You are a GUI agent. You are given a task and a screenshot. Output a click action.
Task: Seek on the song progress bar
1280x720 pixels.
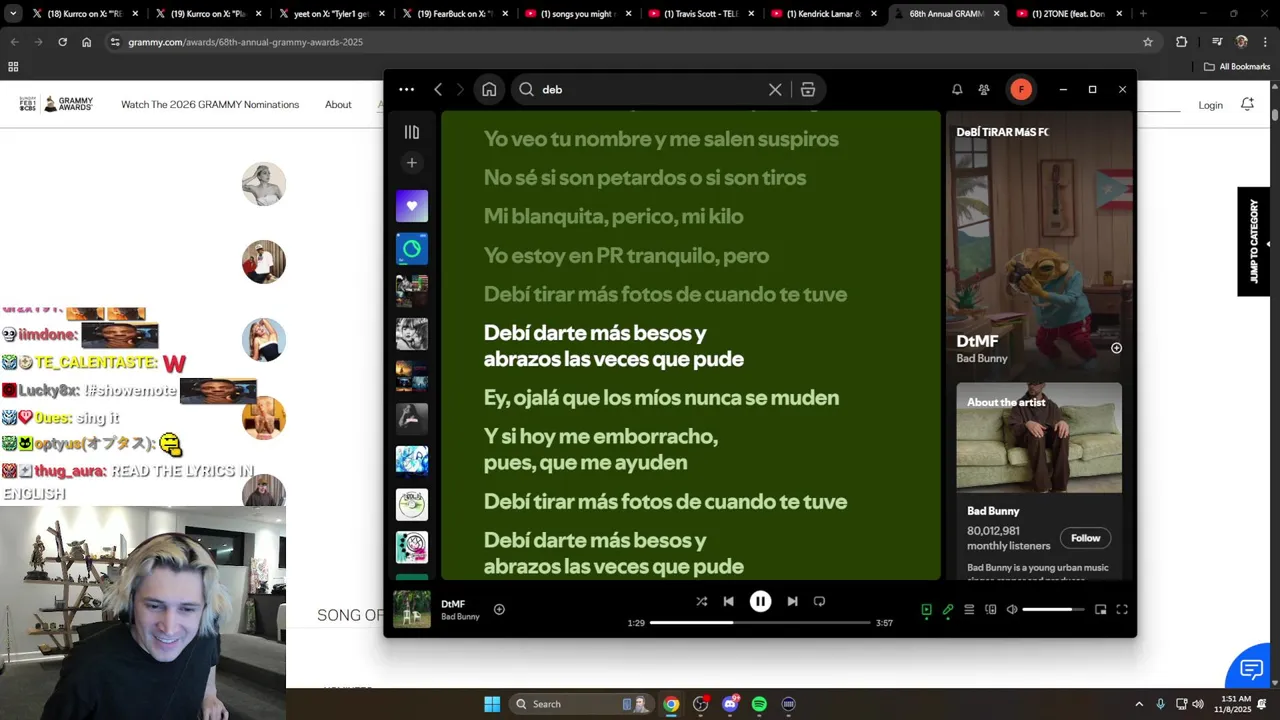[760, 622]
